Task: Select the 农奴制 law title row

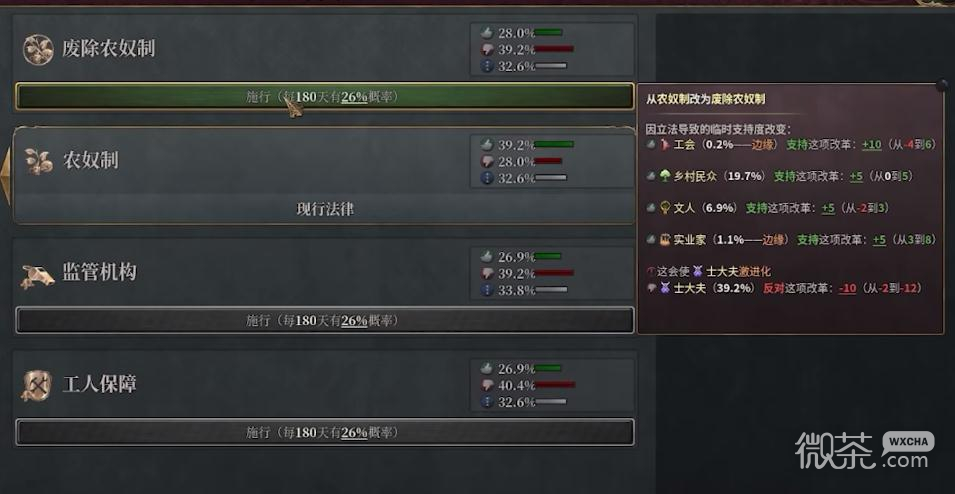Action: click(325, 161)
